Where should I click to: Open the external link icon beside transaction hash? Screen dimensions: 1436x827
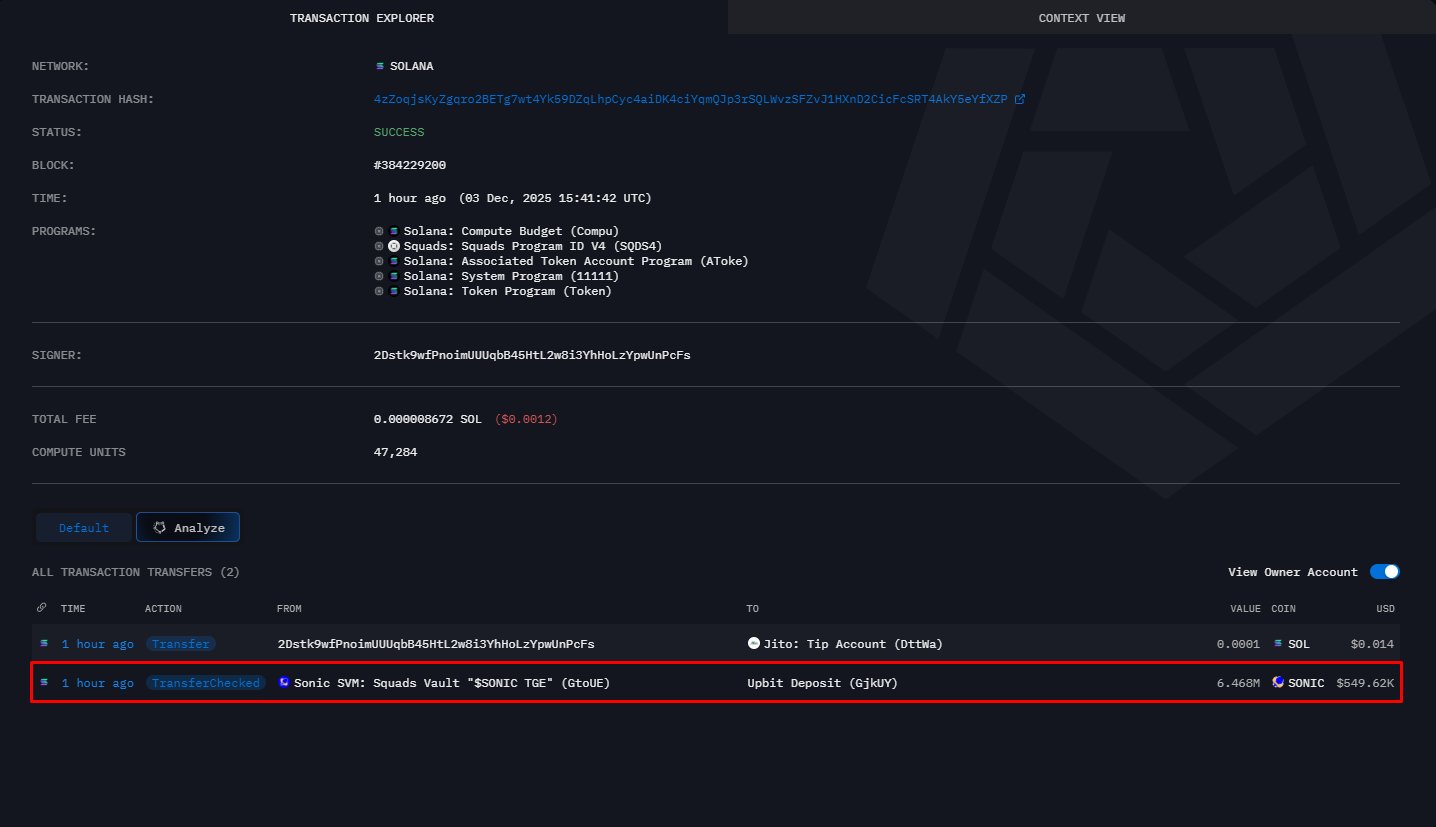(1019, 99)
